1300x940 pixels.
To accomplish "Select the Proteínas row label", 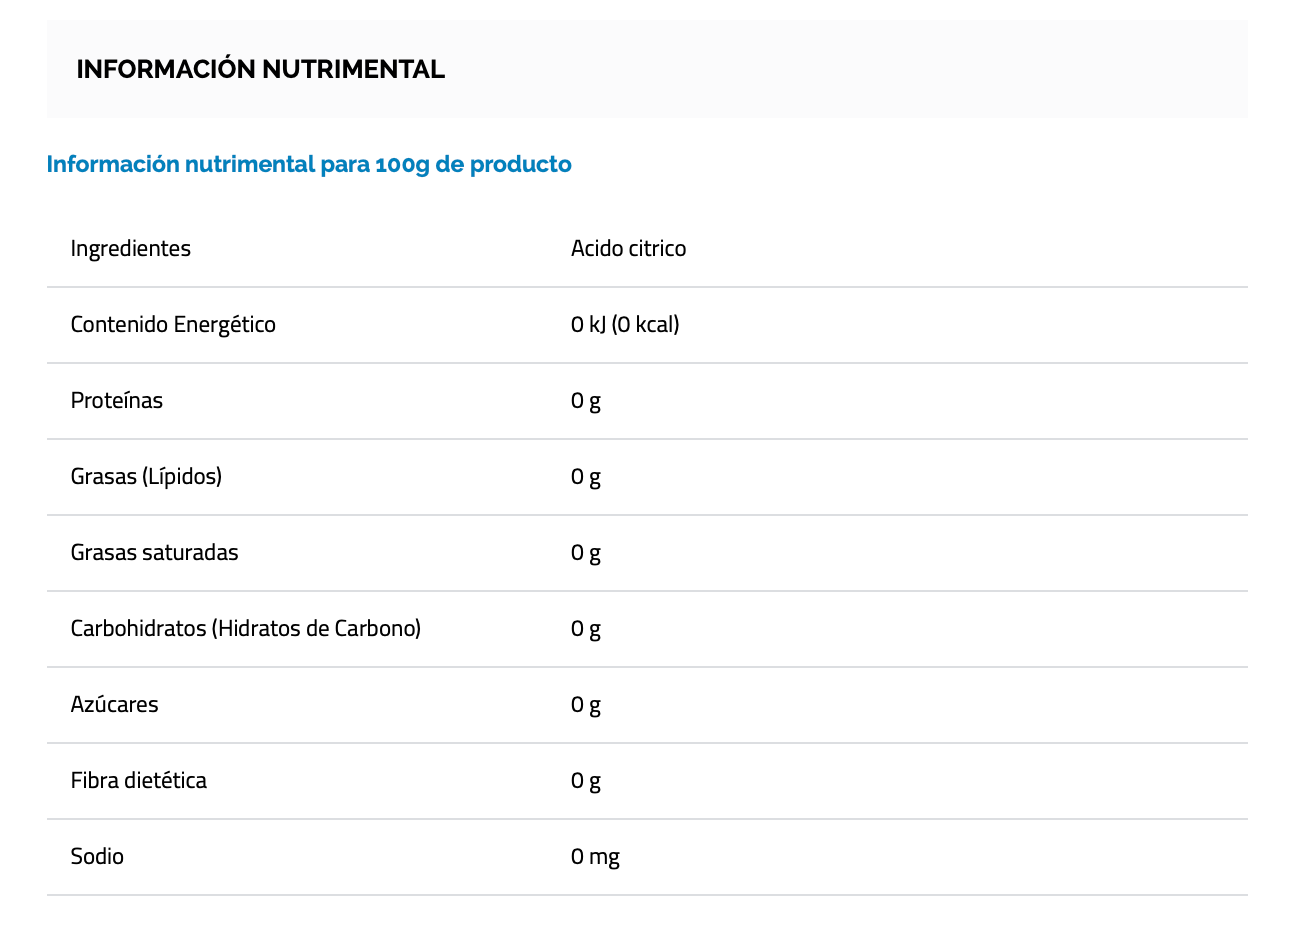I will [116, 400].
